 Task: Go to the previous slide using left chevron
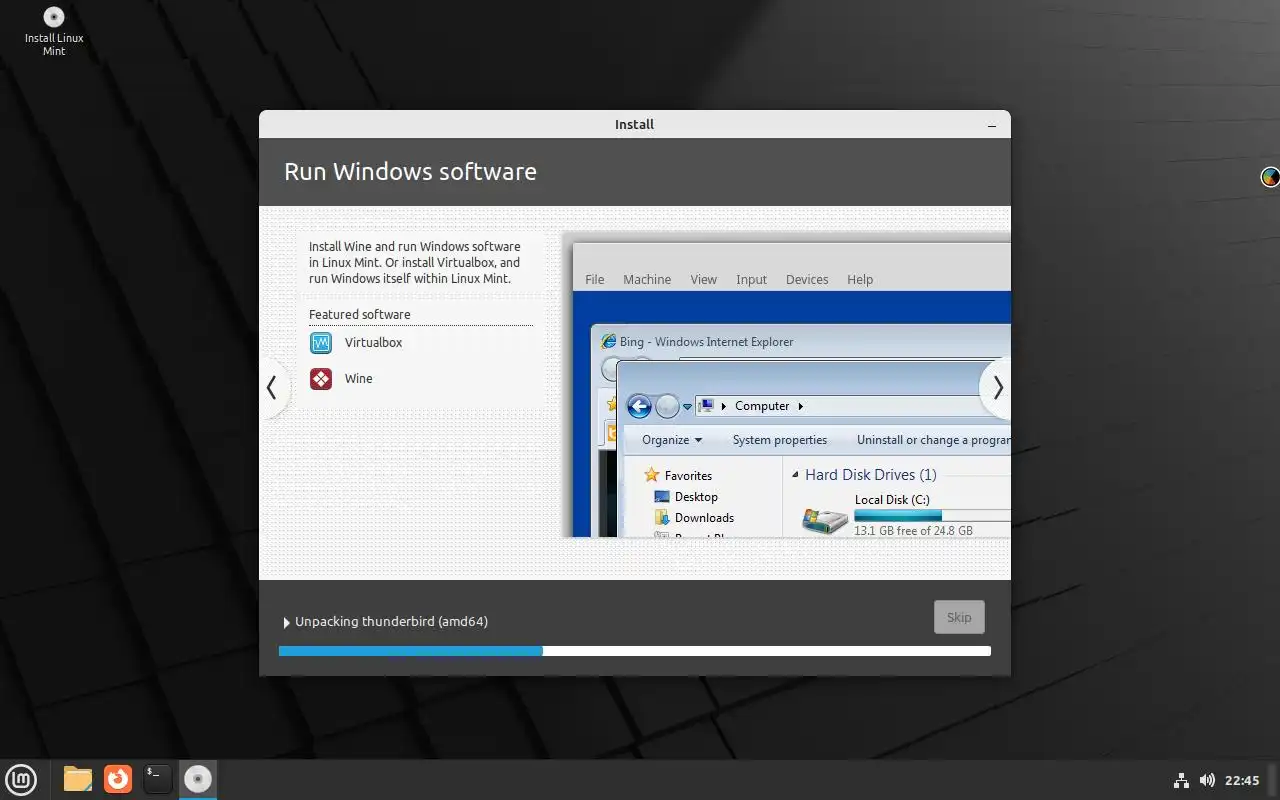(x=272, y=388)
